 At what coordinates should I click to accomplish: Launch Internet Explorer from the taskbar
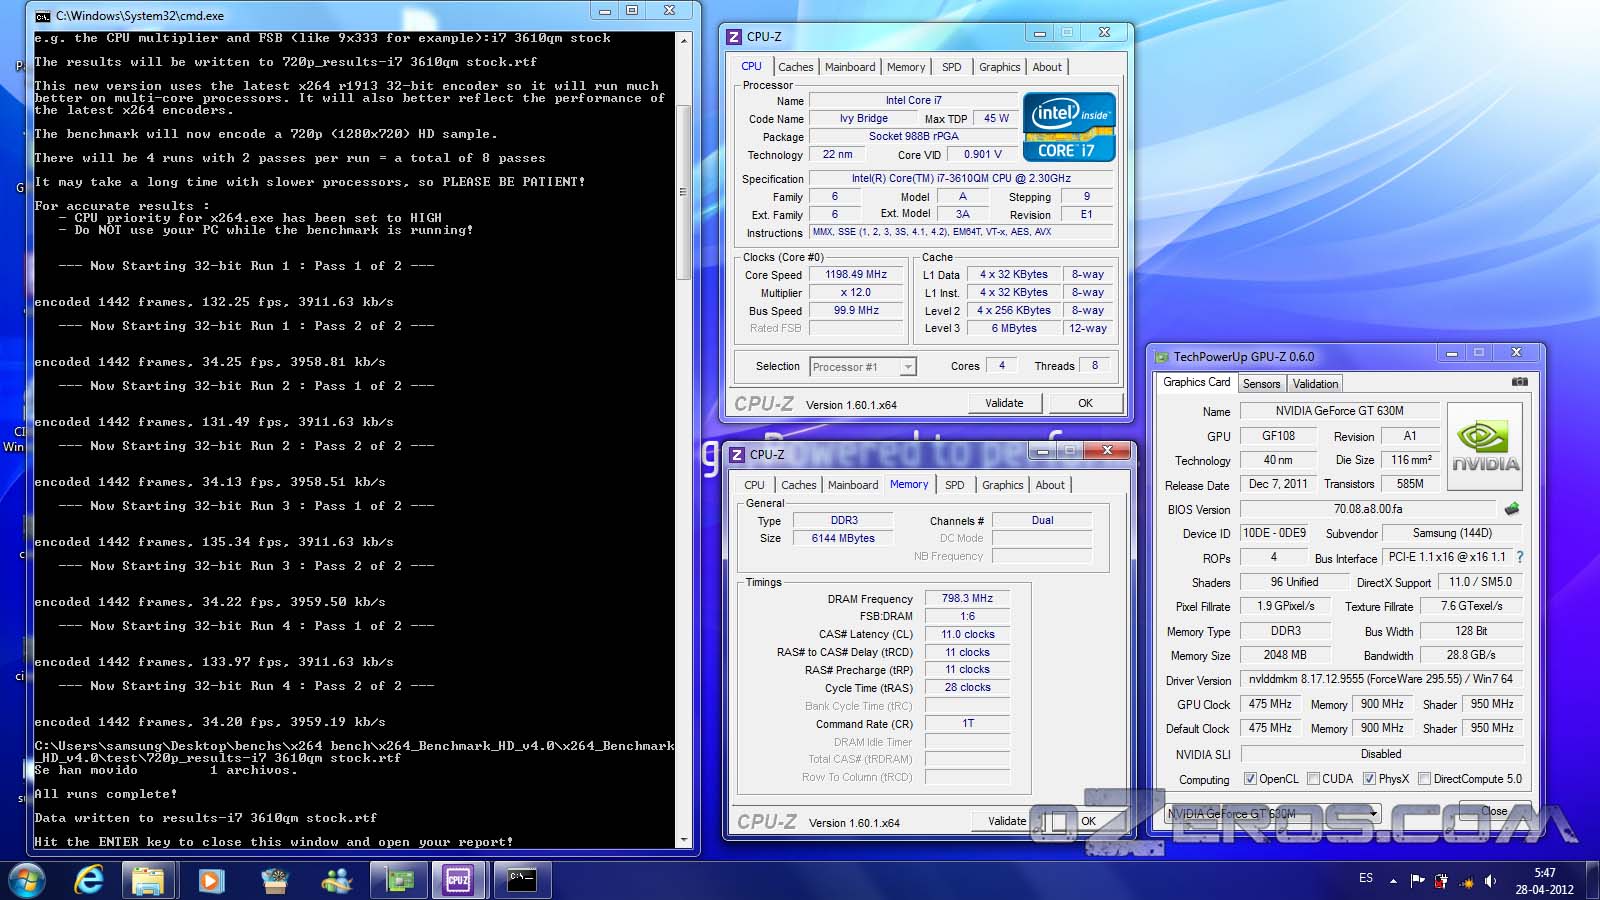click(x=89, y=880)
